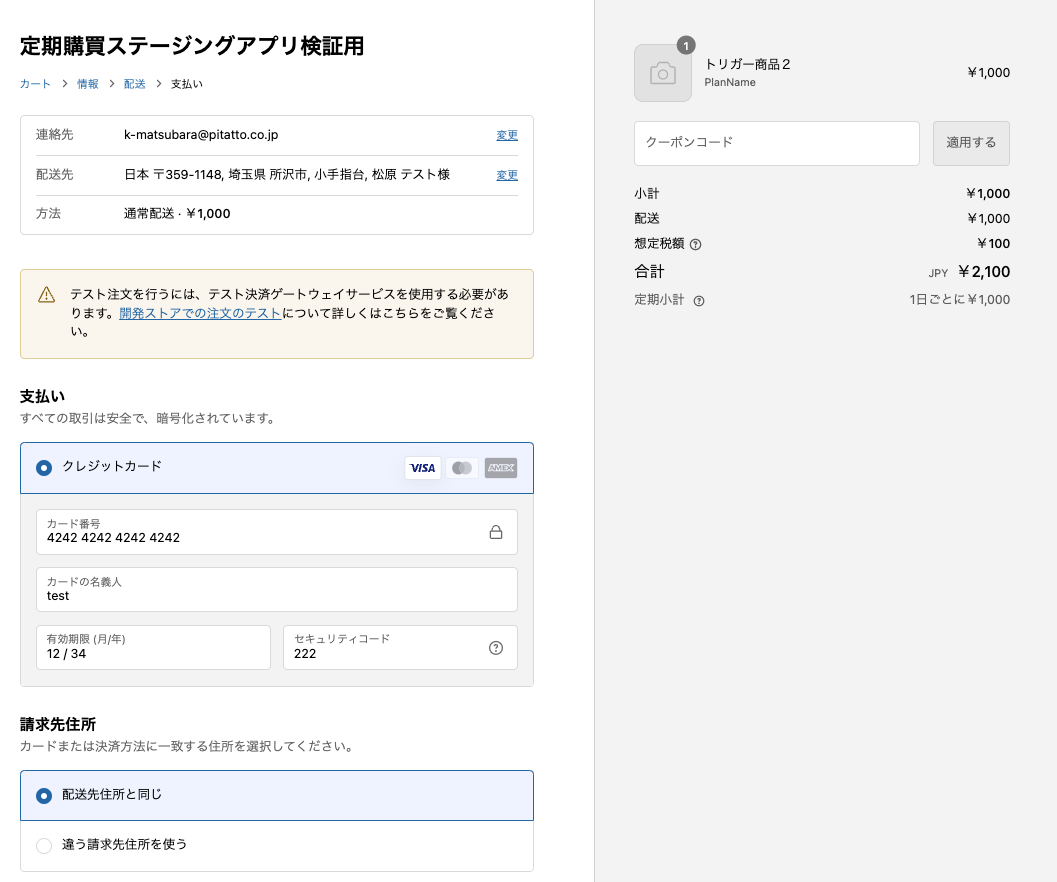Click the Mastercard logo icon
This screenshot has height=882, width=1057.
(x=461, y=468)
